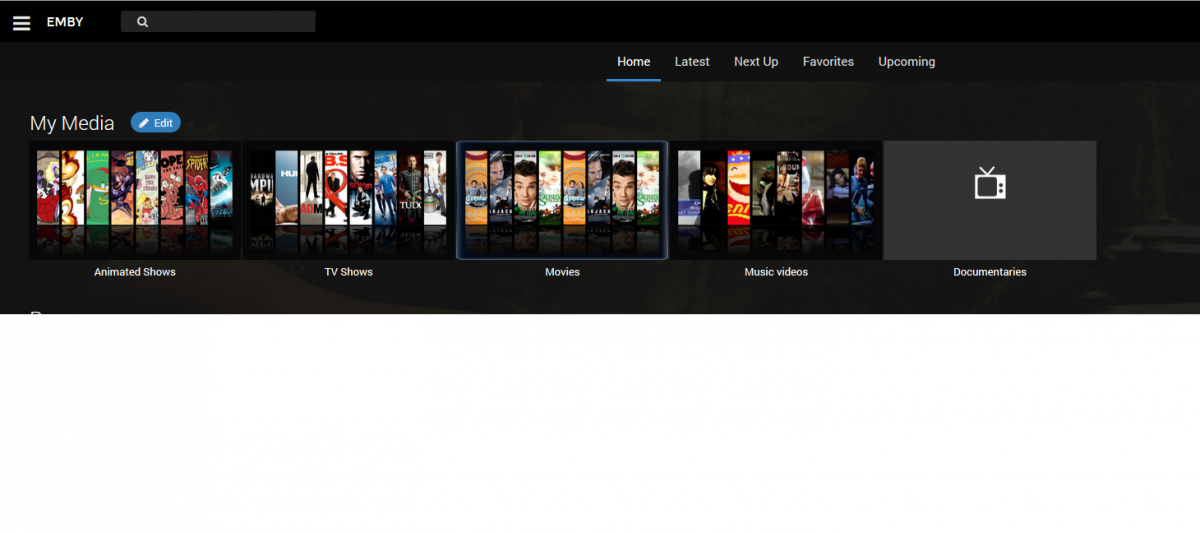Click the Documentaries TV icon

[x=990, y=184]
